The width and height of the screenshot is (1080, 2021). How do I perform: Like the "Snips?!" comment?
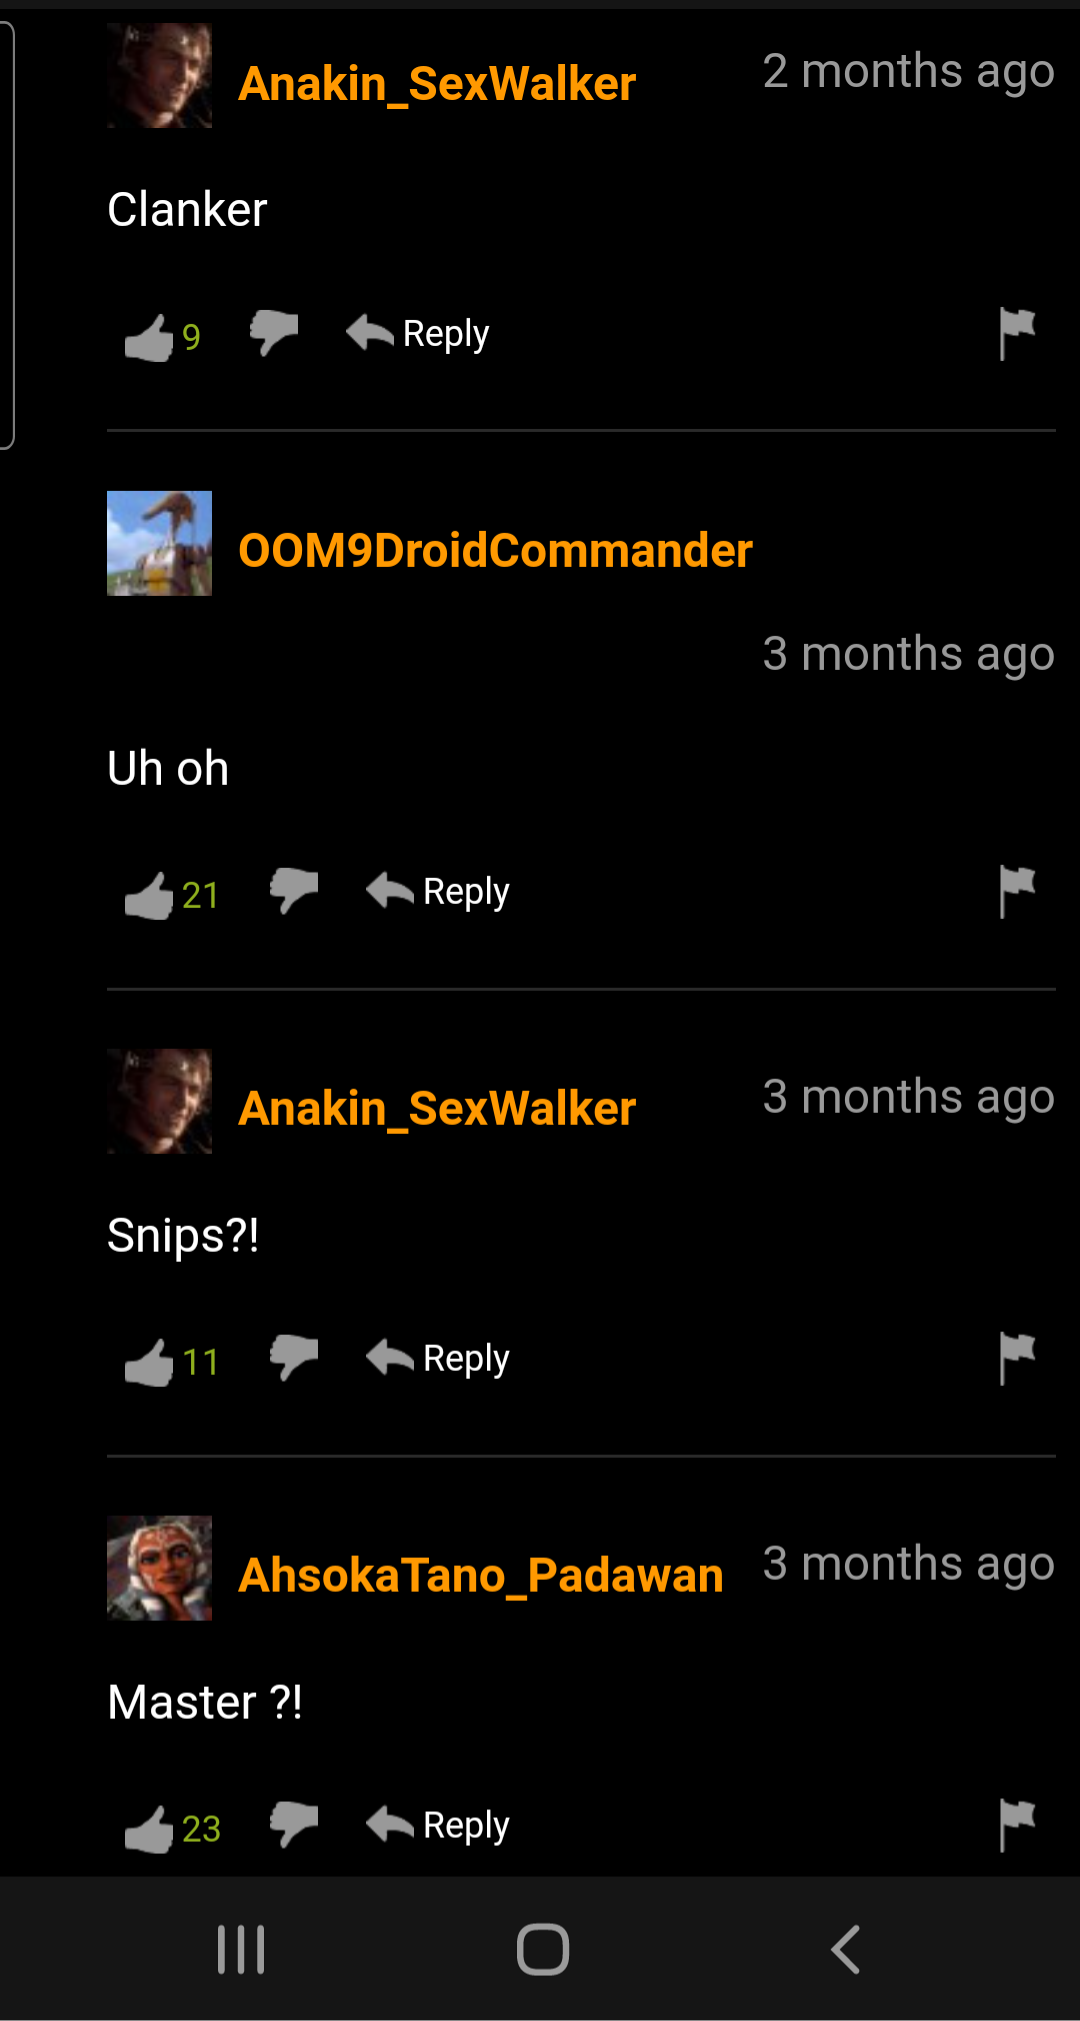point(149,1362)
